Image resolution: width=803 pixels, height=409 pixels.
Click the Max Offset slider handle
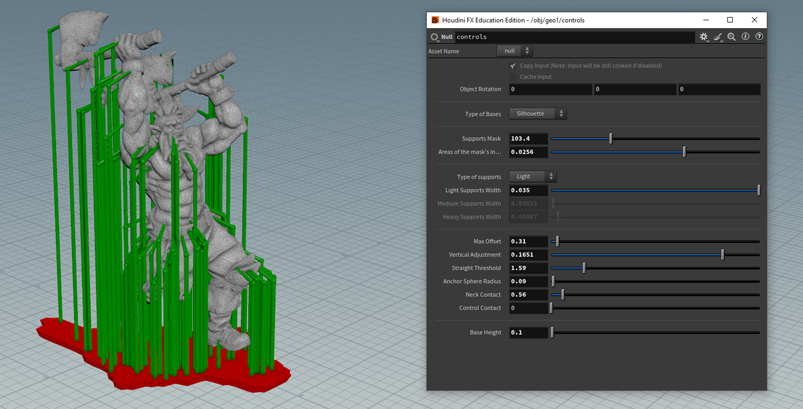click(x=558, y=242)
